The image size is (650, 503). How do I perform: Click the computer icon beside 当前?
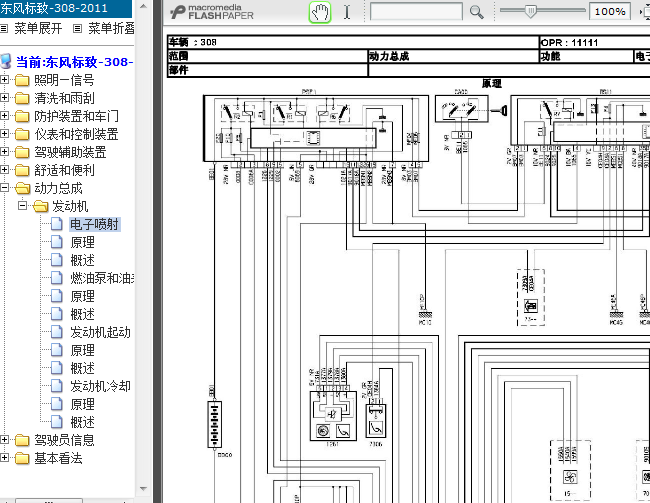point(6,61)
